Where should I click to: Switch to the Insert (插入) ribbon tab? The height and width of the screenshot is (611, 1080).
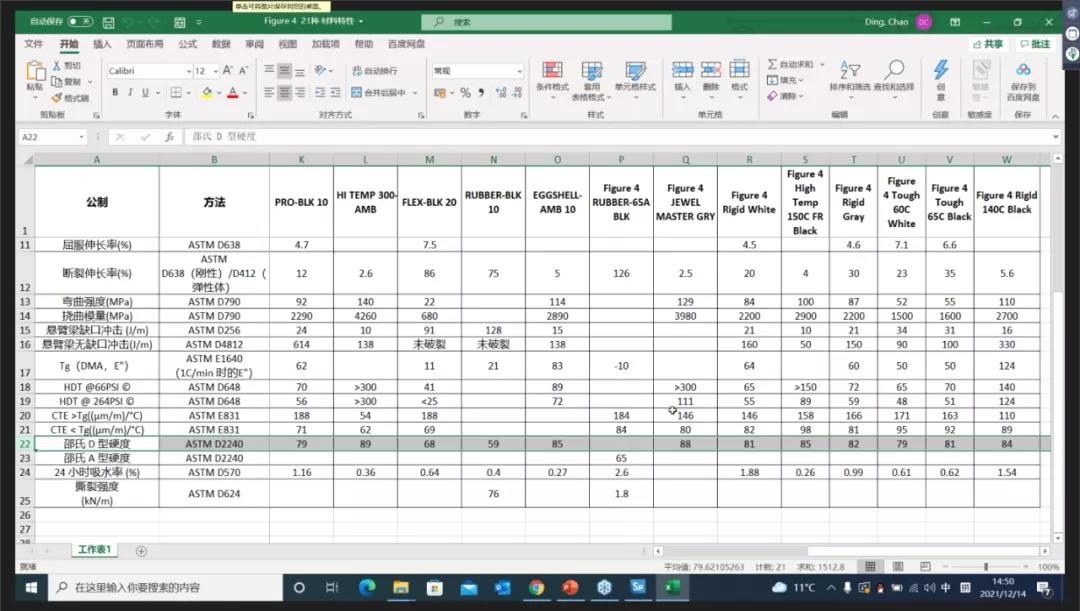tap(102, 44)
